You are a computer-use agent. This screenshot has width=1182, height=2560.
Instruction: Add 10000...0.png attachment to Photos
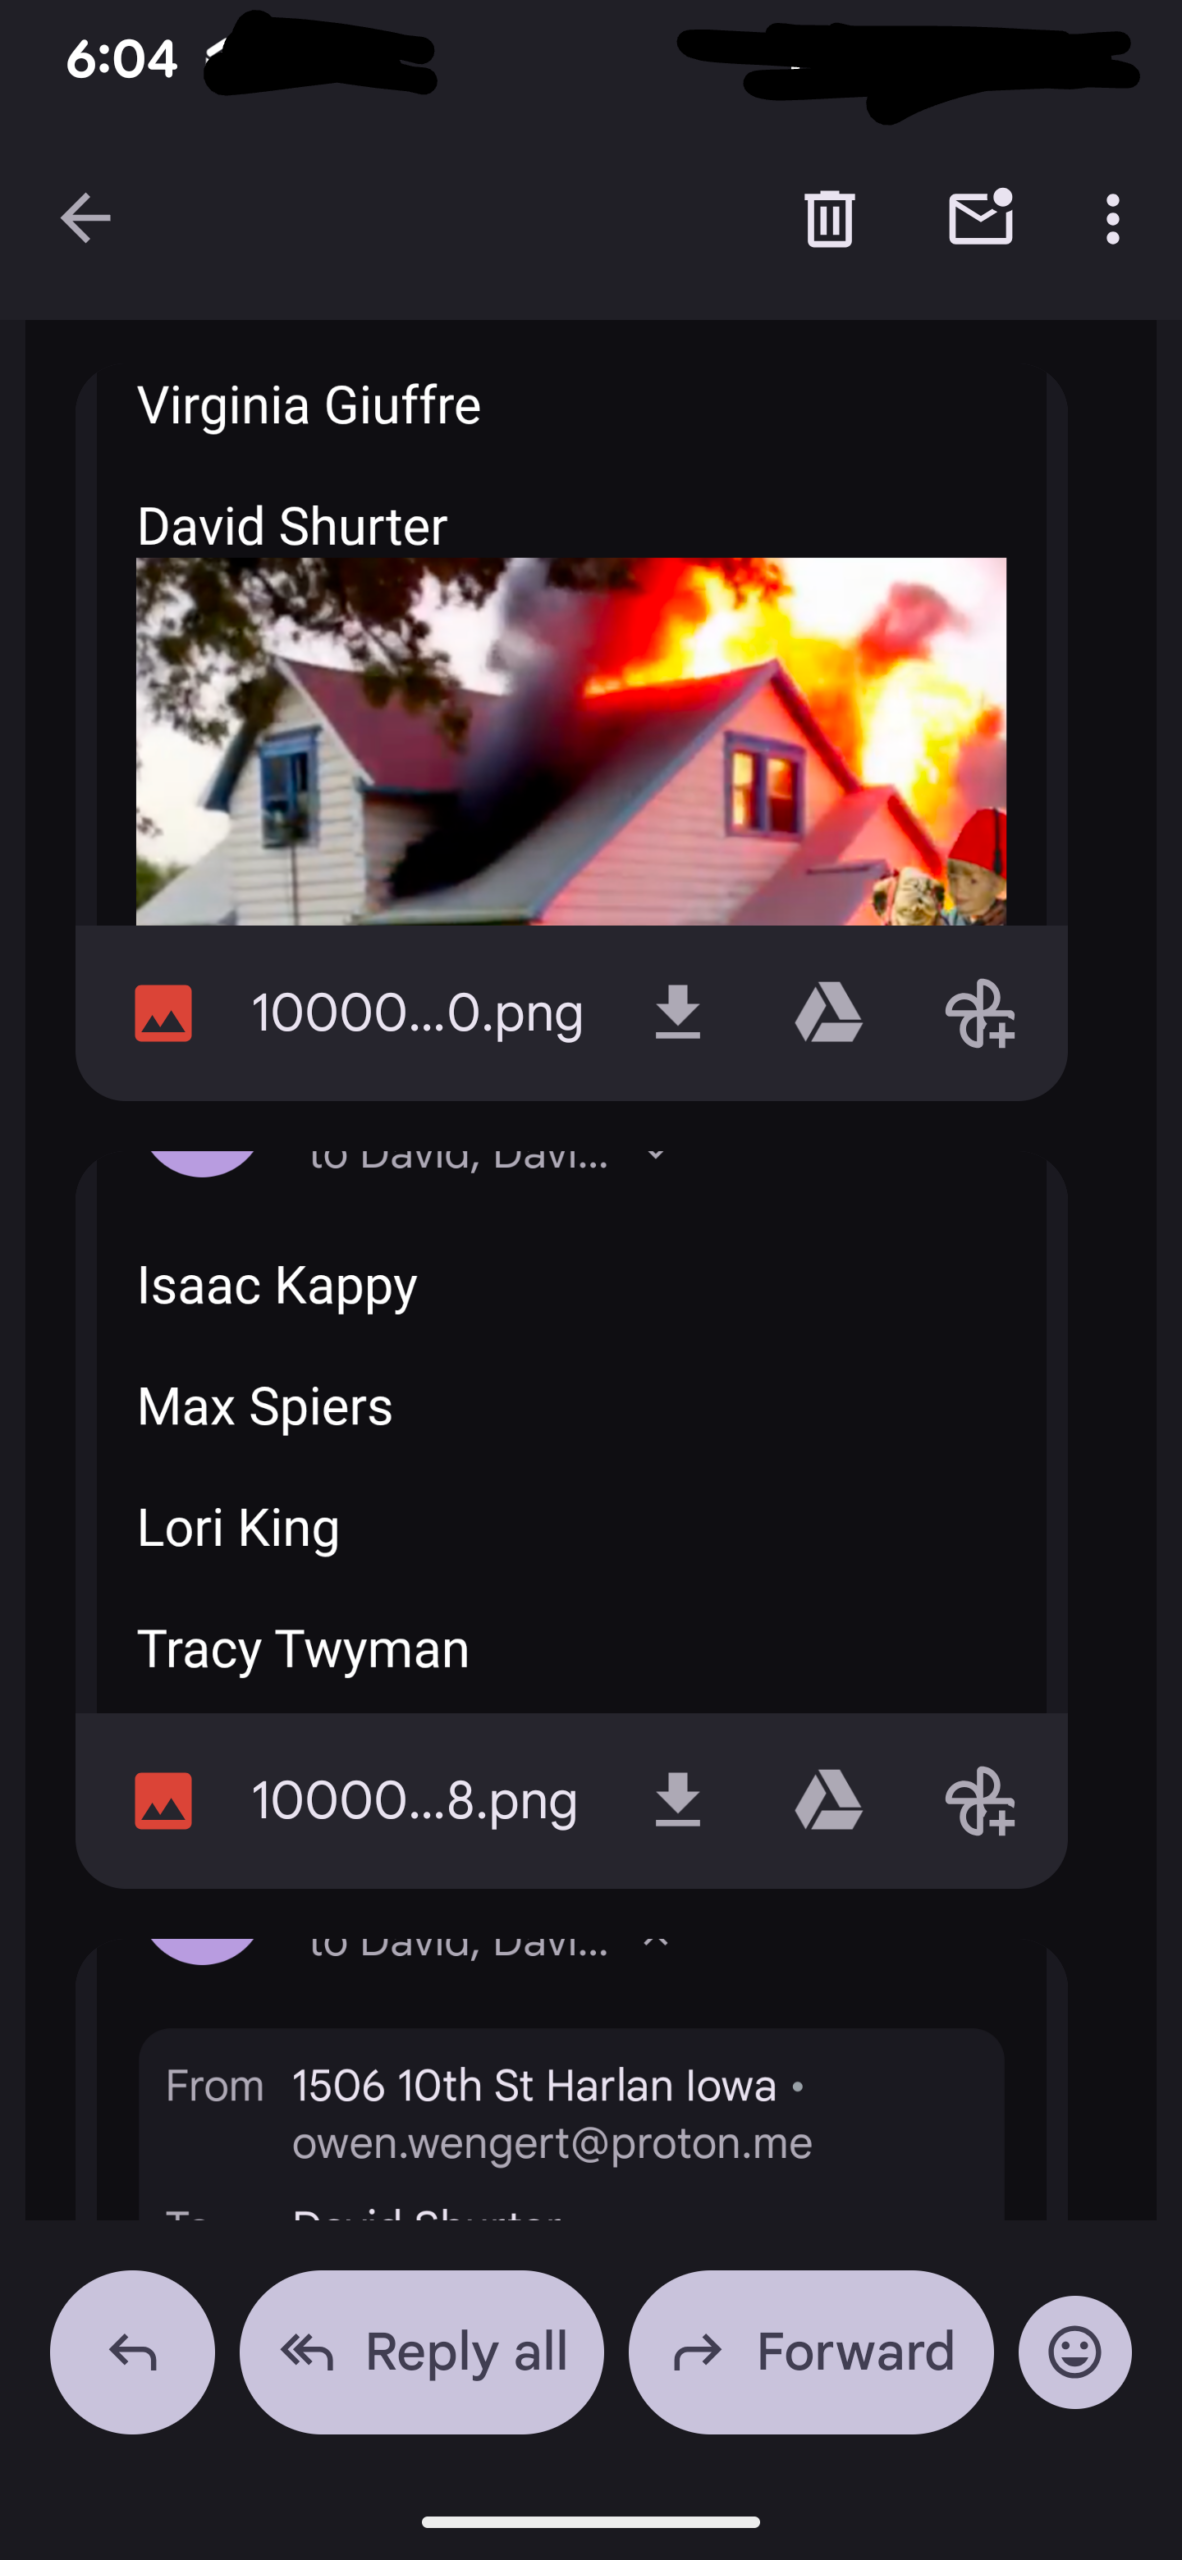coord(979,1013)
